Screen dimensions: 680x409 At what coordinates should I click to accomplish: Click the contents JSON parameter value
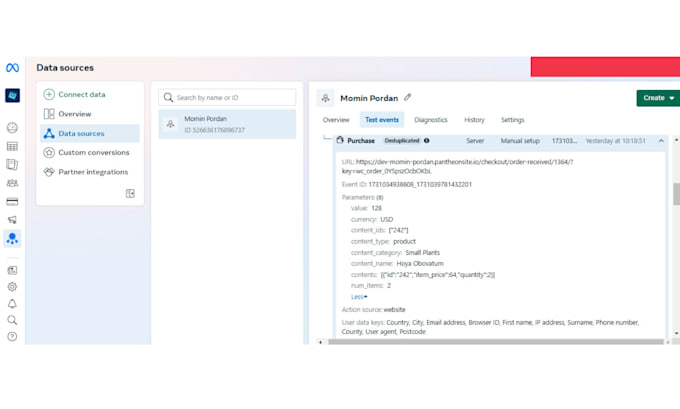[438, 275]
